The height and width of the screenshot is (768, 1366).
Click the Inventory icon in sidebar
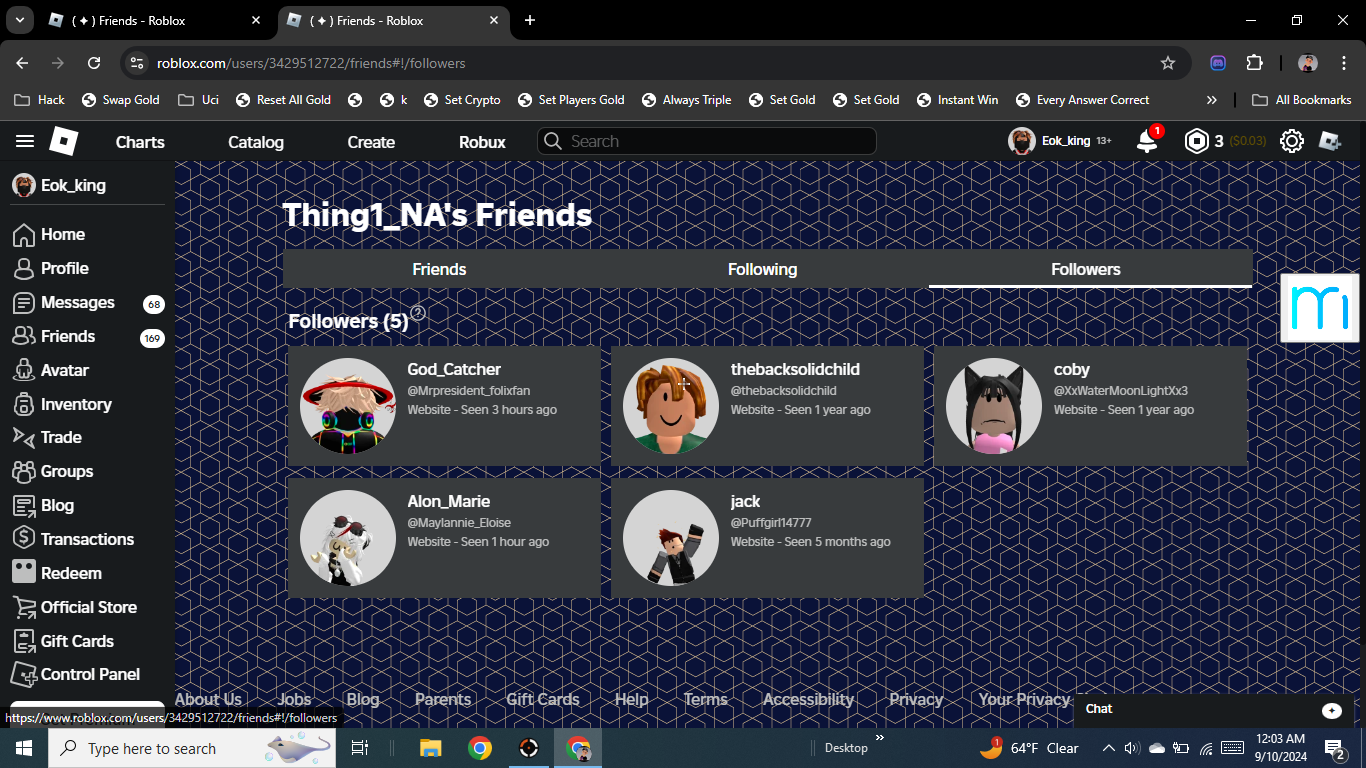click(x=24, y=405)
